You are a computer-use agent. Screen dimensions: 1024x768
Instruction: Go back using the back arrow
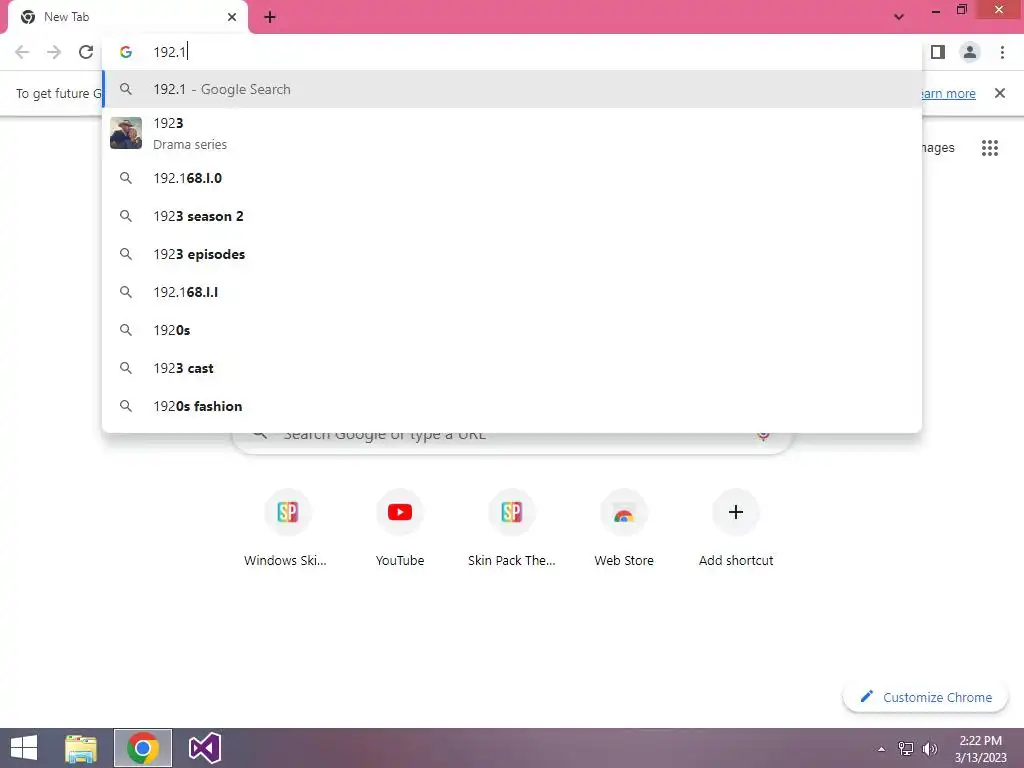click(22, 52)
